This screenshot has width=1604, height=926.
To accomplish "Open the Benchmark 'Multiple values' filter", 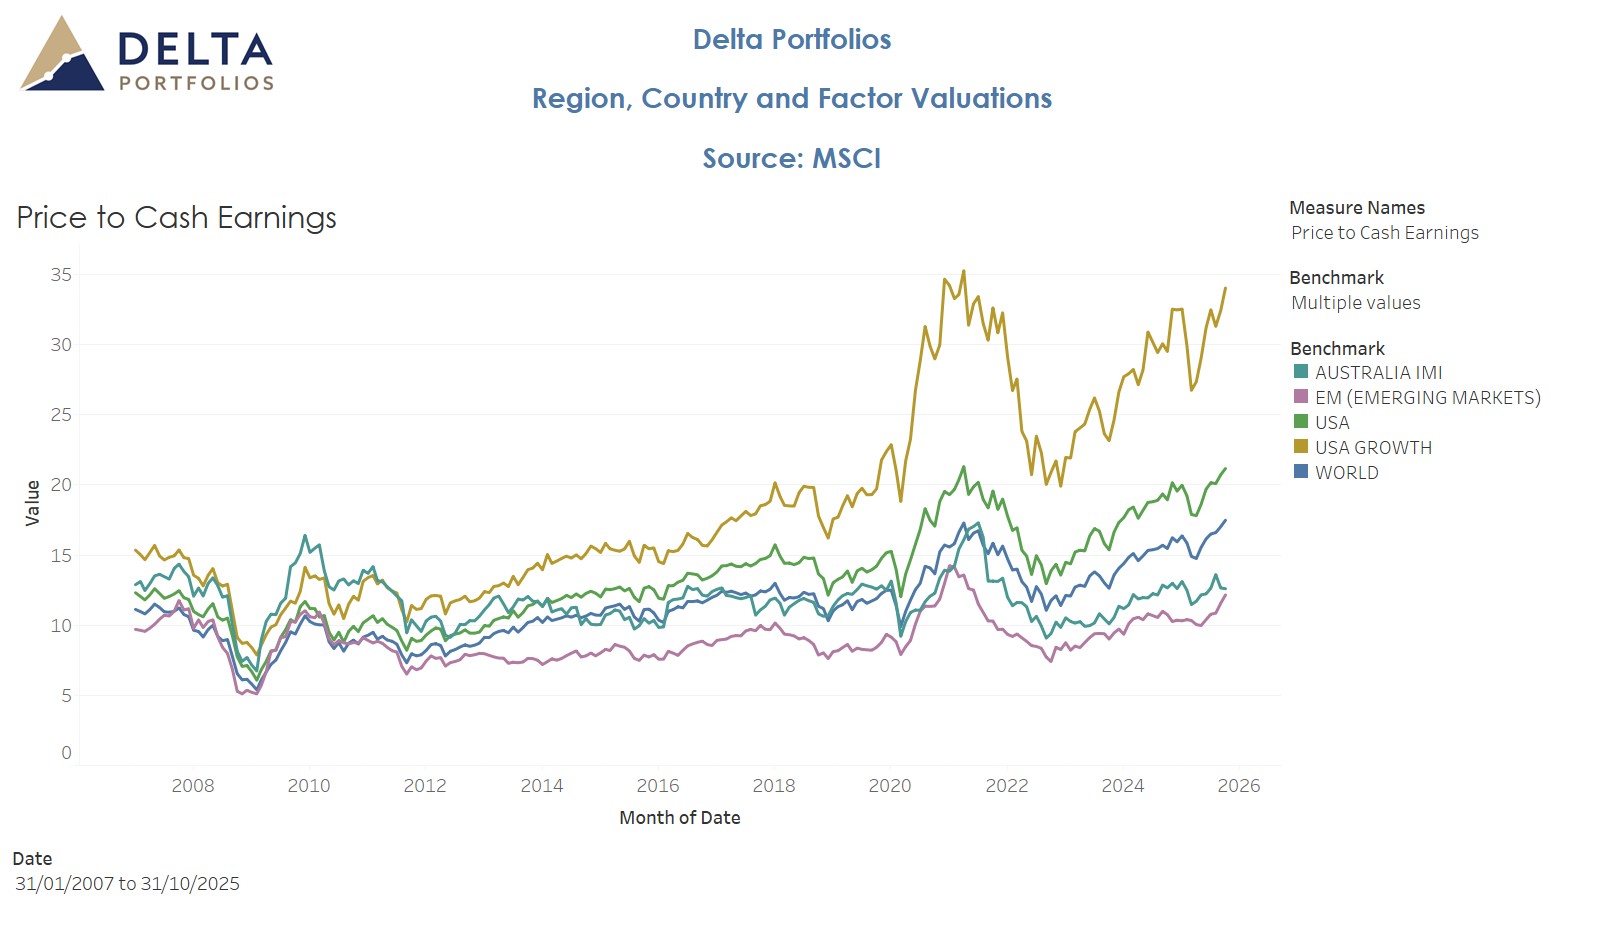I will 1355,303.
